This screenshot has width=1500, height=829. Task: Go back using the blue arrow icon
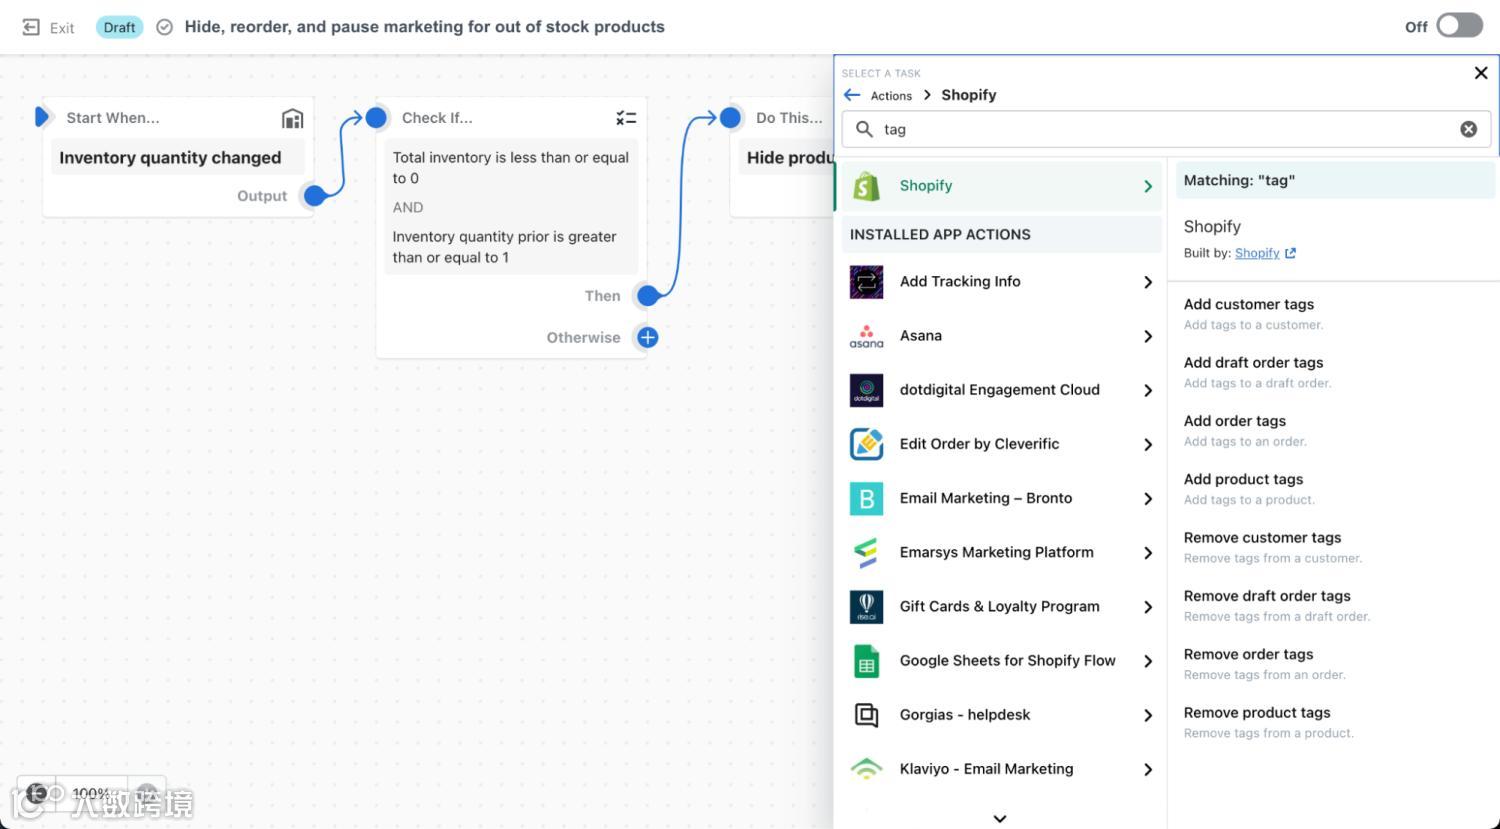[852, 95]
